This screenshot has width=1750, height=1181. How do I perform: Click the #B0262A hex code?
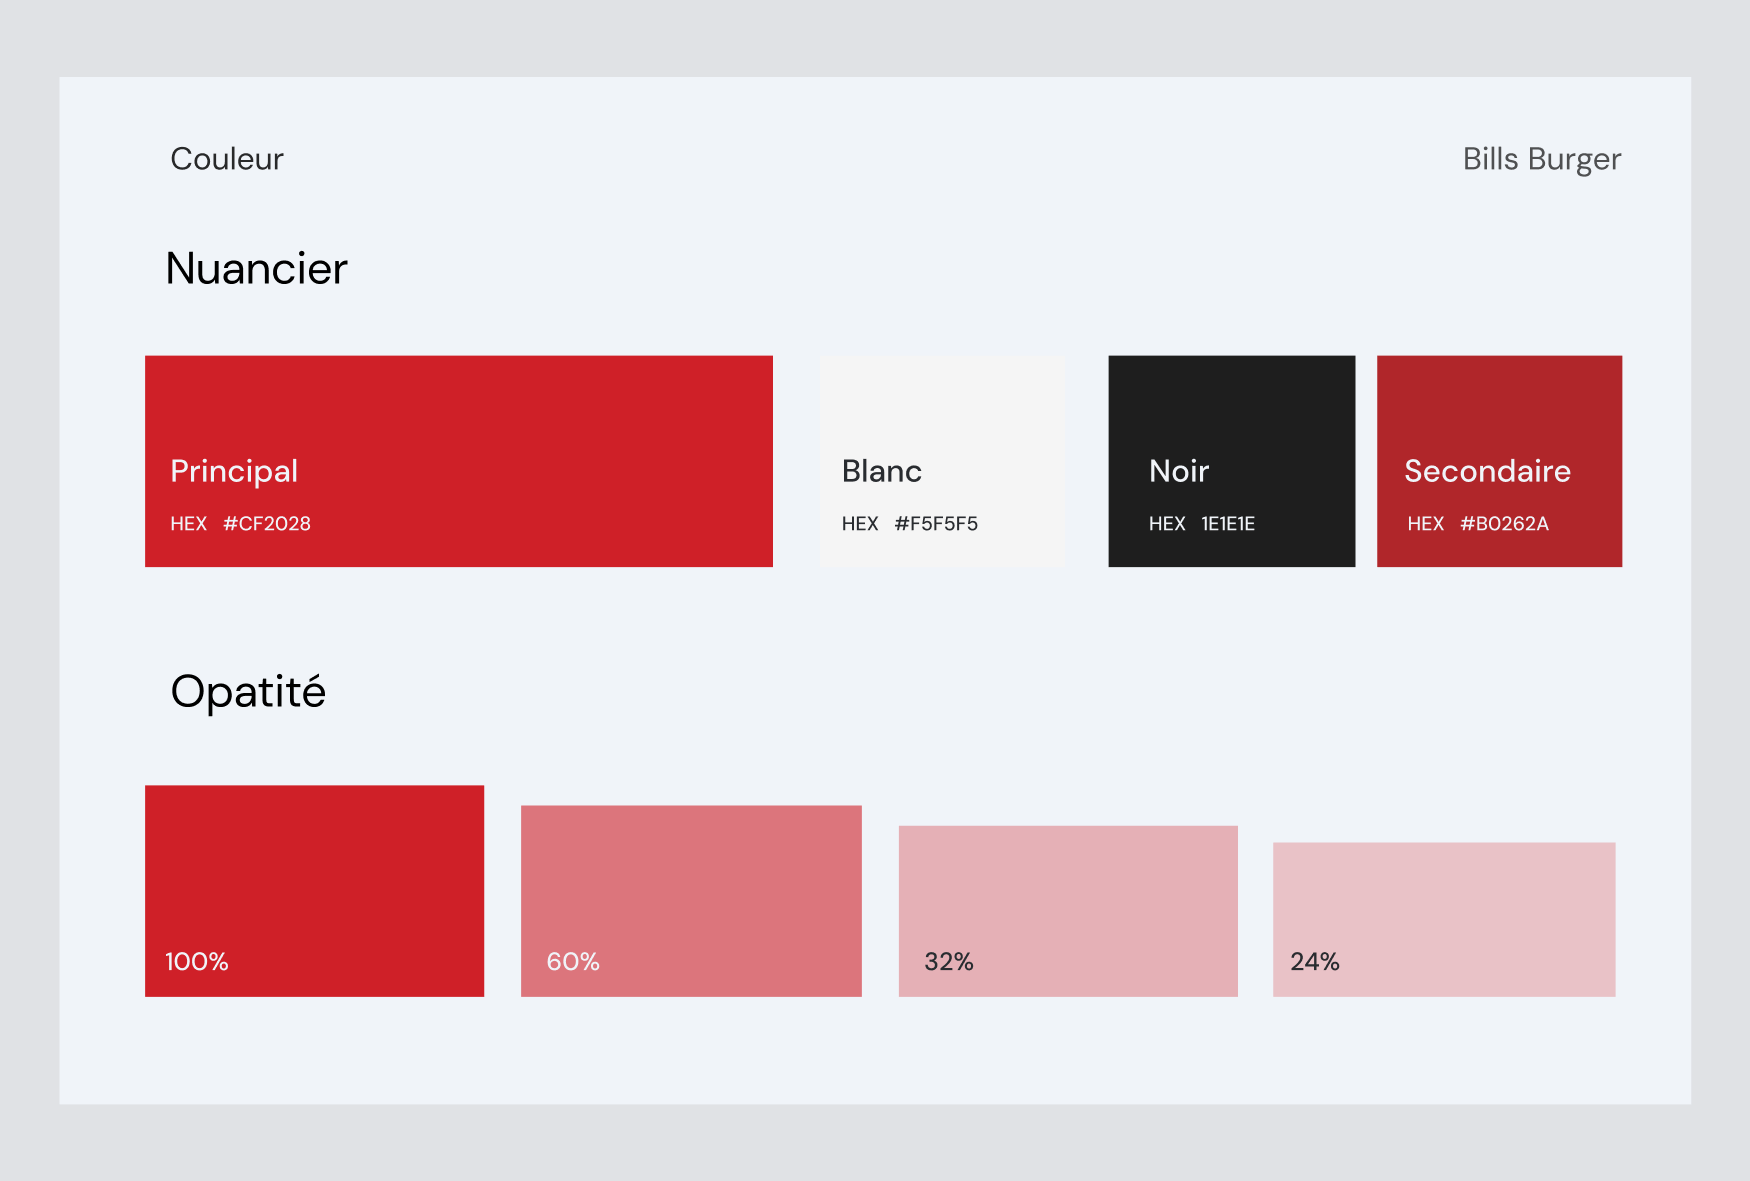(x=1504, y=524)
